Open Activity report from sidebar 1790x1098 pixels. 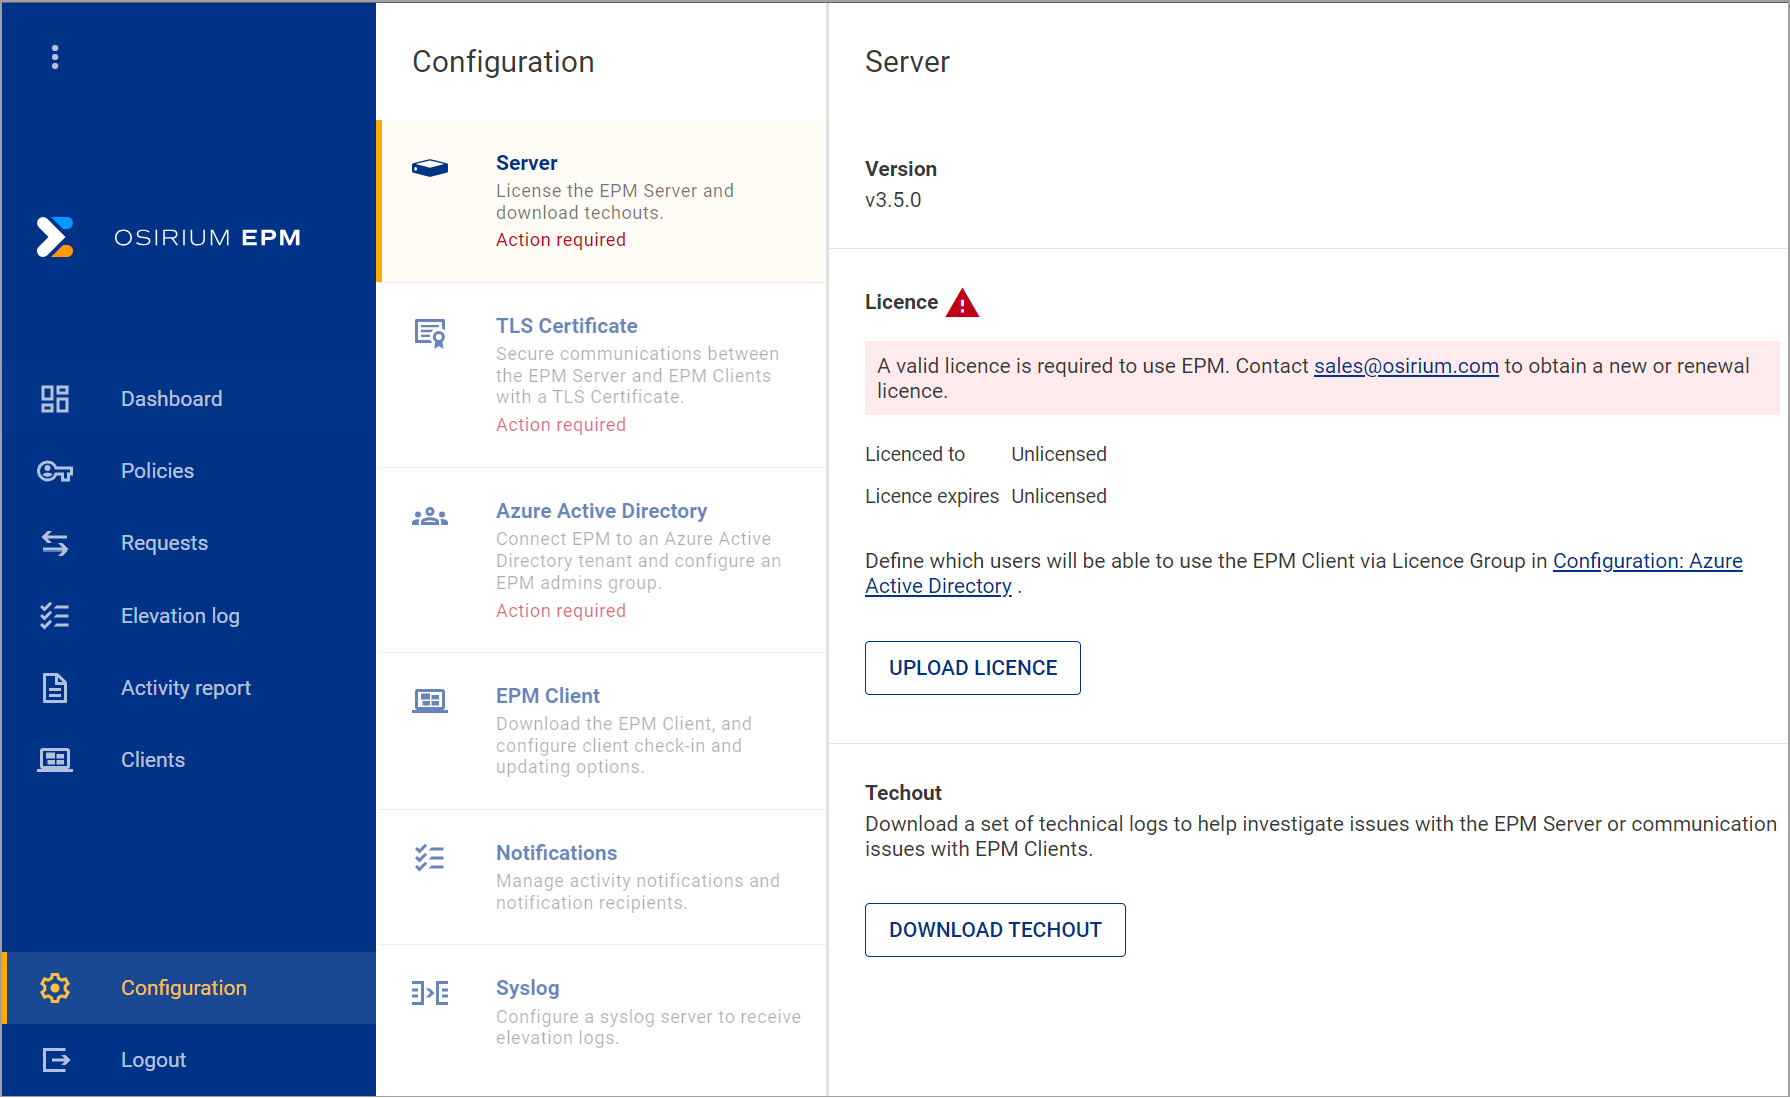(x=189, y=688)
